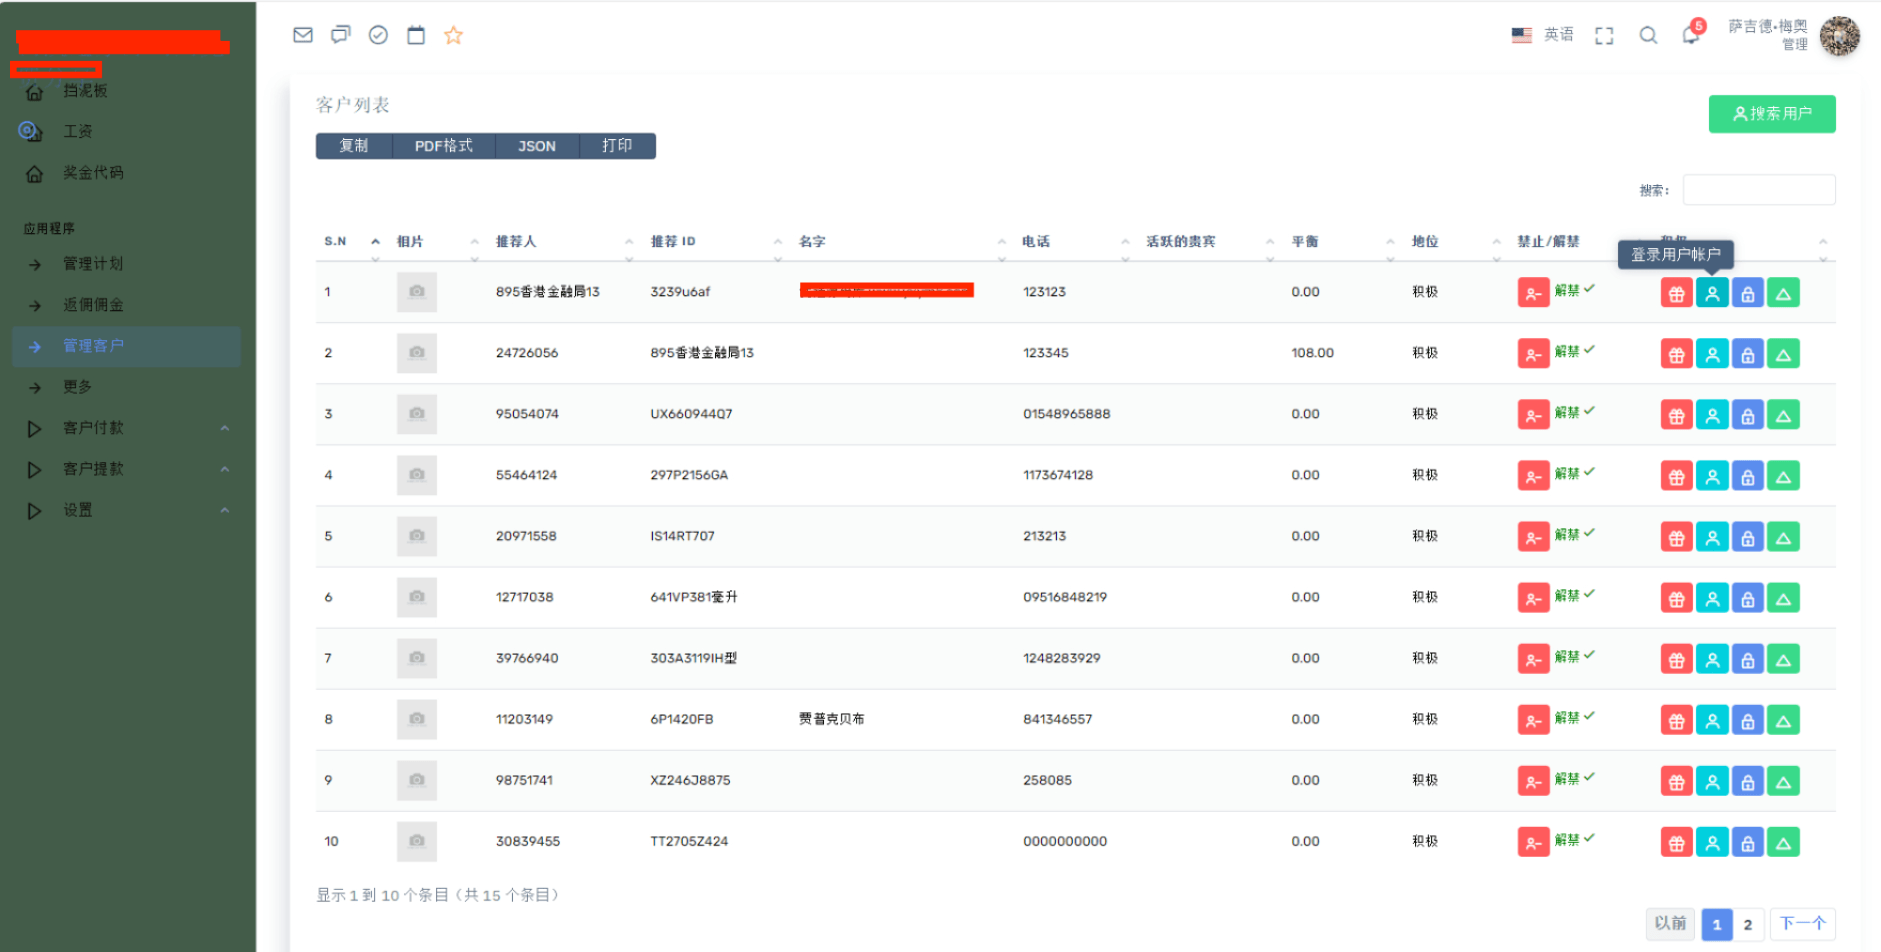Toggle the sort arrow on the S.N column
The width and height of the screenshot is (1881, 952).
[x=376, y=241]
